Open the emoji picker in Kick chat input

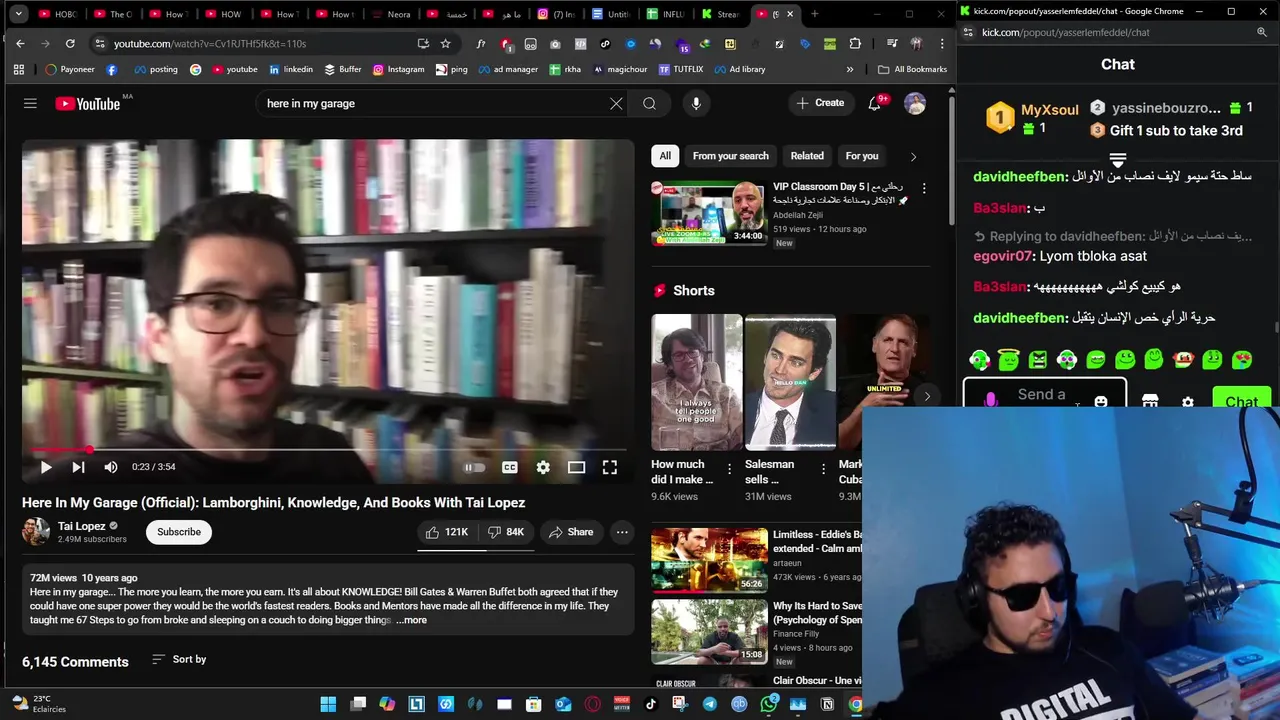click(x=1101, y=401)
